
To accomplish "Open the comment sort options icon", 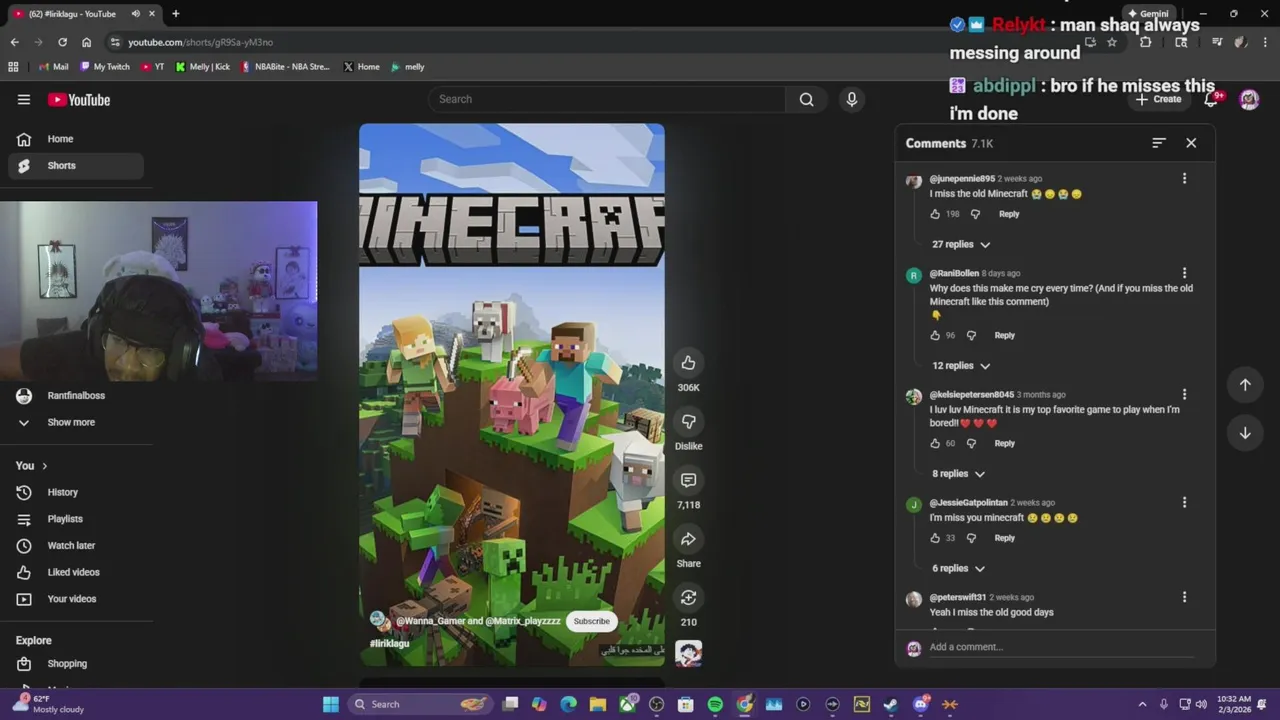I will pyautogui.click(x=1159, y=143).
